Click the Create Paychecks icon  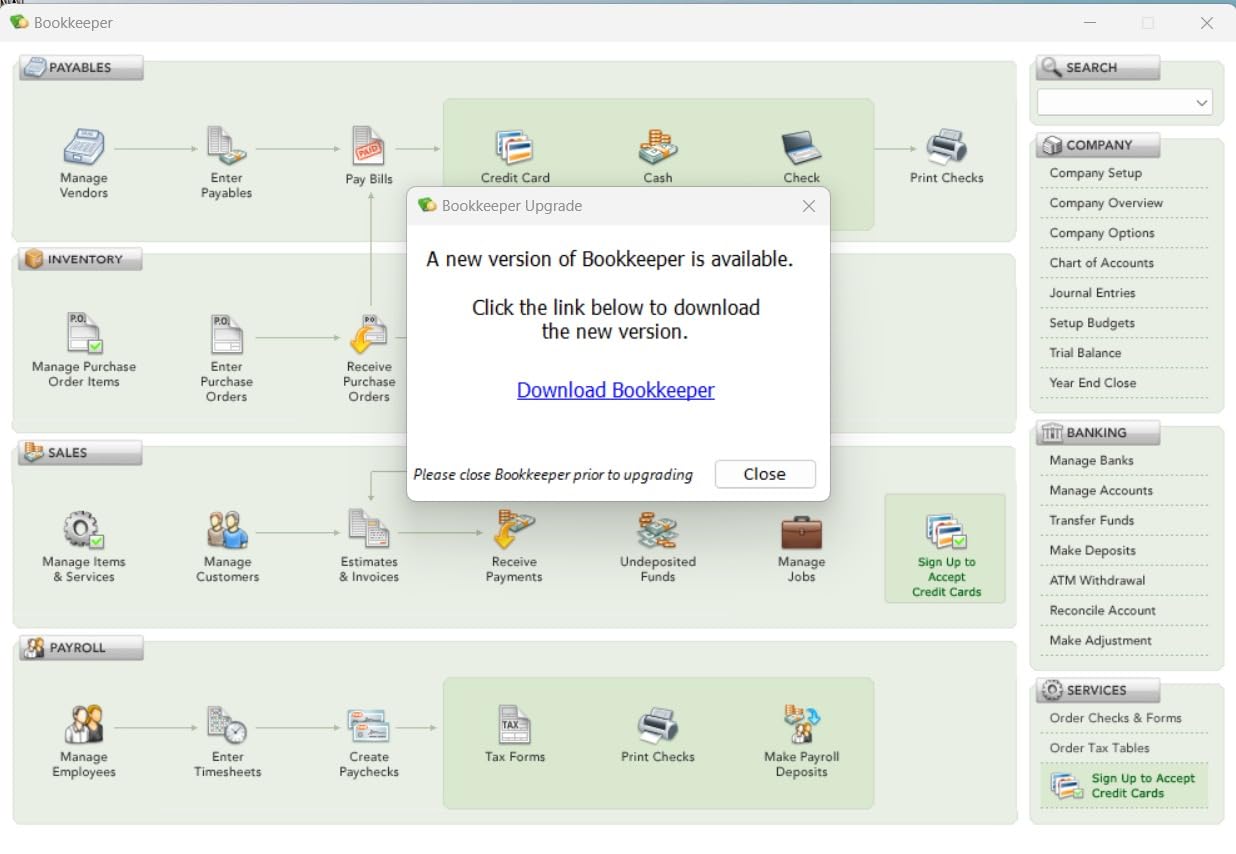370,726
